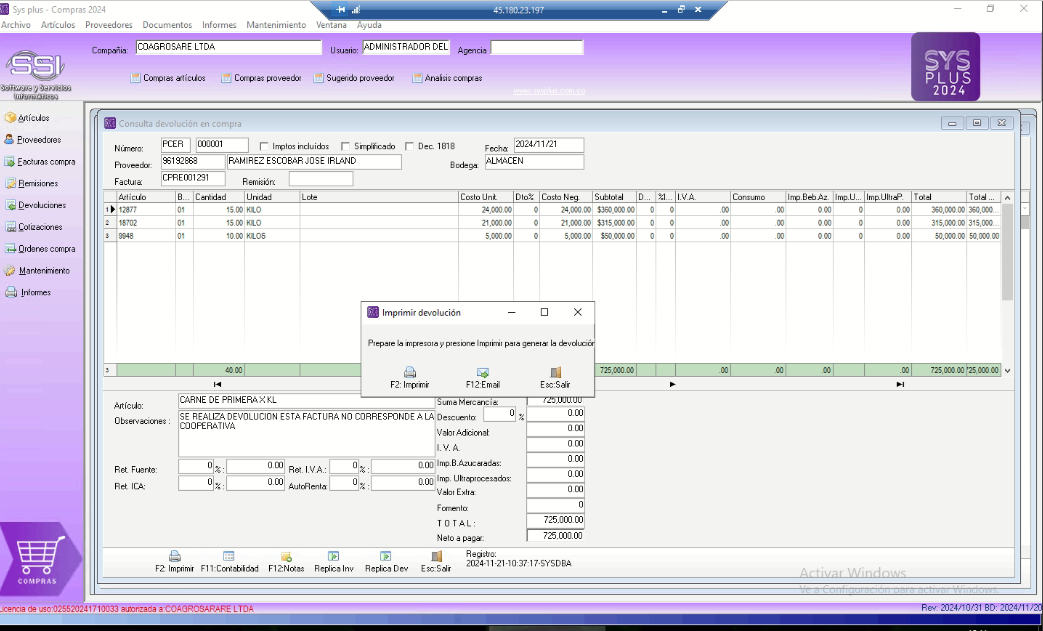
Task: Open the Mantenimiento menu
Action: [276, 25]
